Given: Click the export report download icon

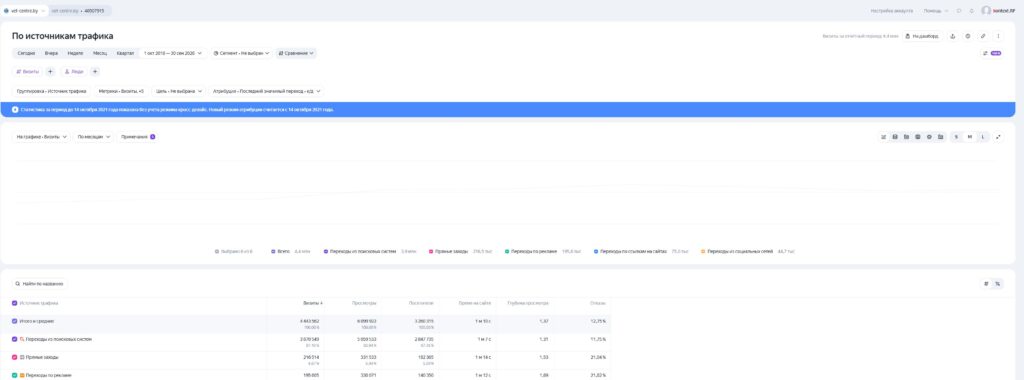Looking at the screenshot, I should pos(952,36).
